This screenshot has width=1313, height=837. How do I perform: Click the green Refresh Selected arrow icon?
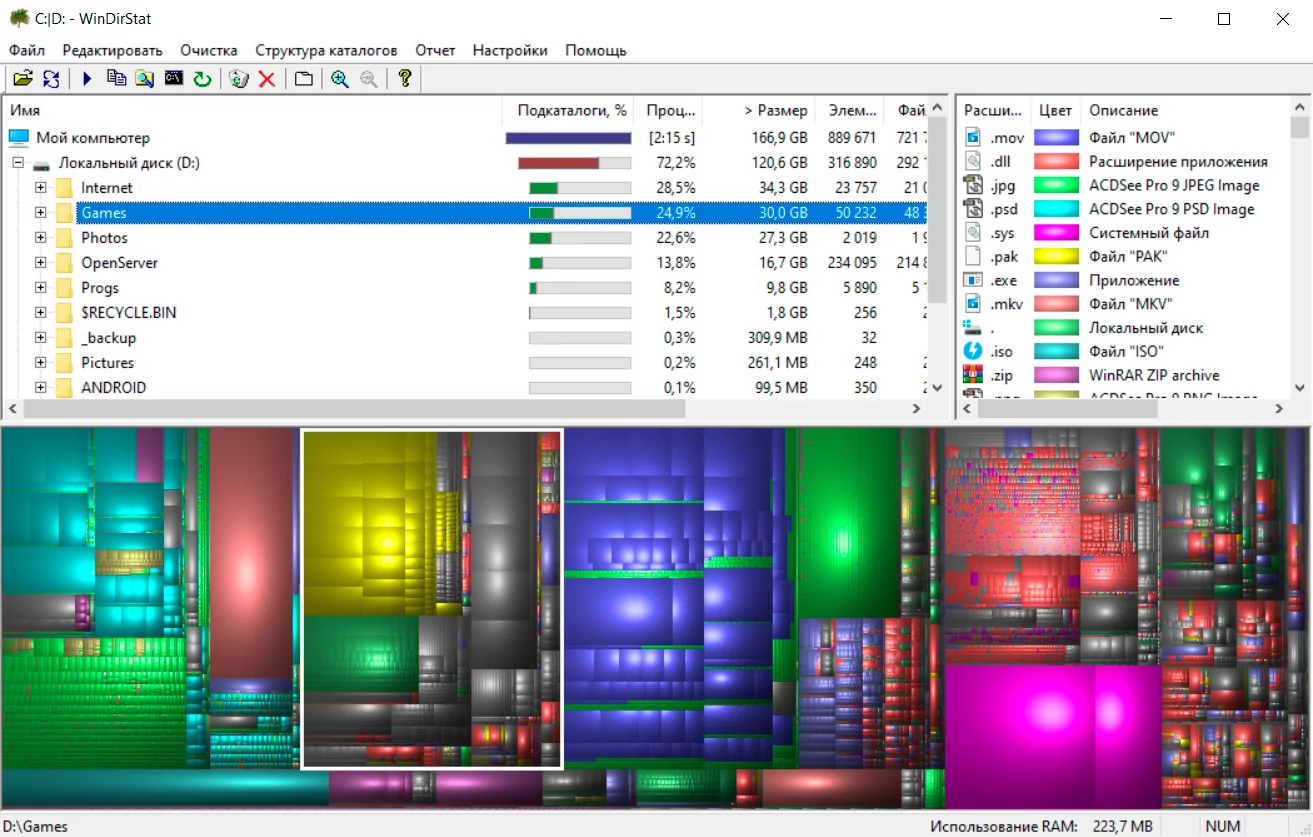202,78
